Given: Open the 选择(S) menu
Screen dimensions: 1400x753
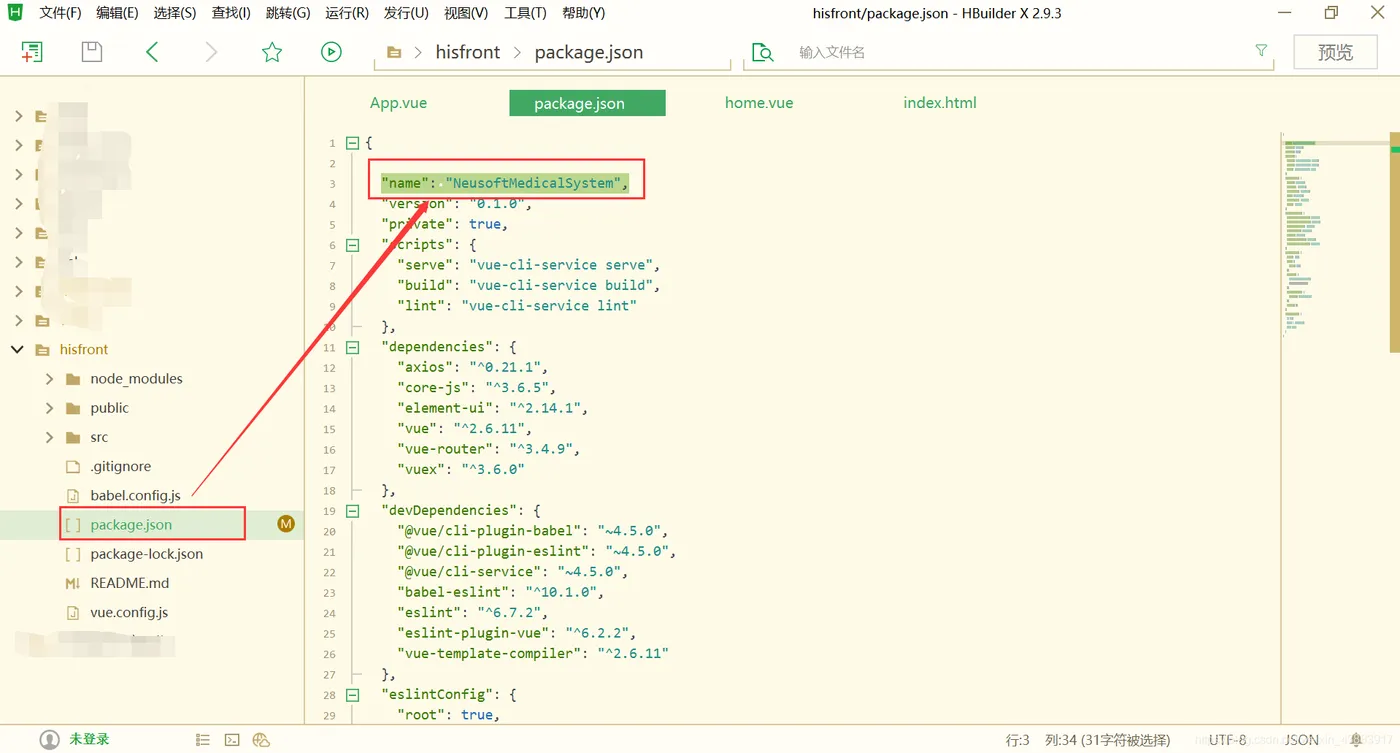Looking at the screenshot, I should pyautogui.click(x=175, y=13).
